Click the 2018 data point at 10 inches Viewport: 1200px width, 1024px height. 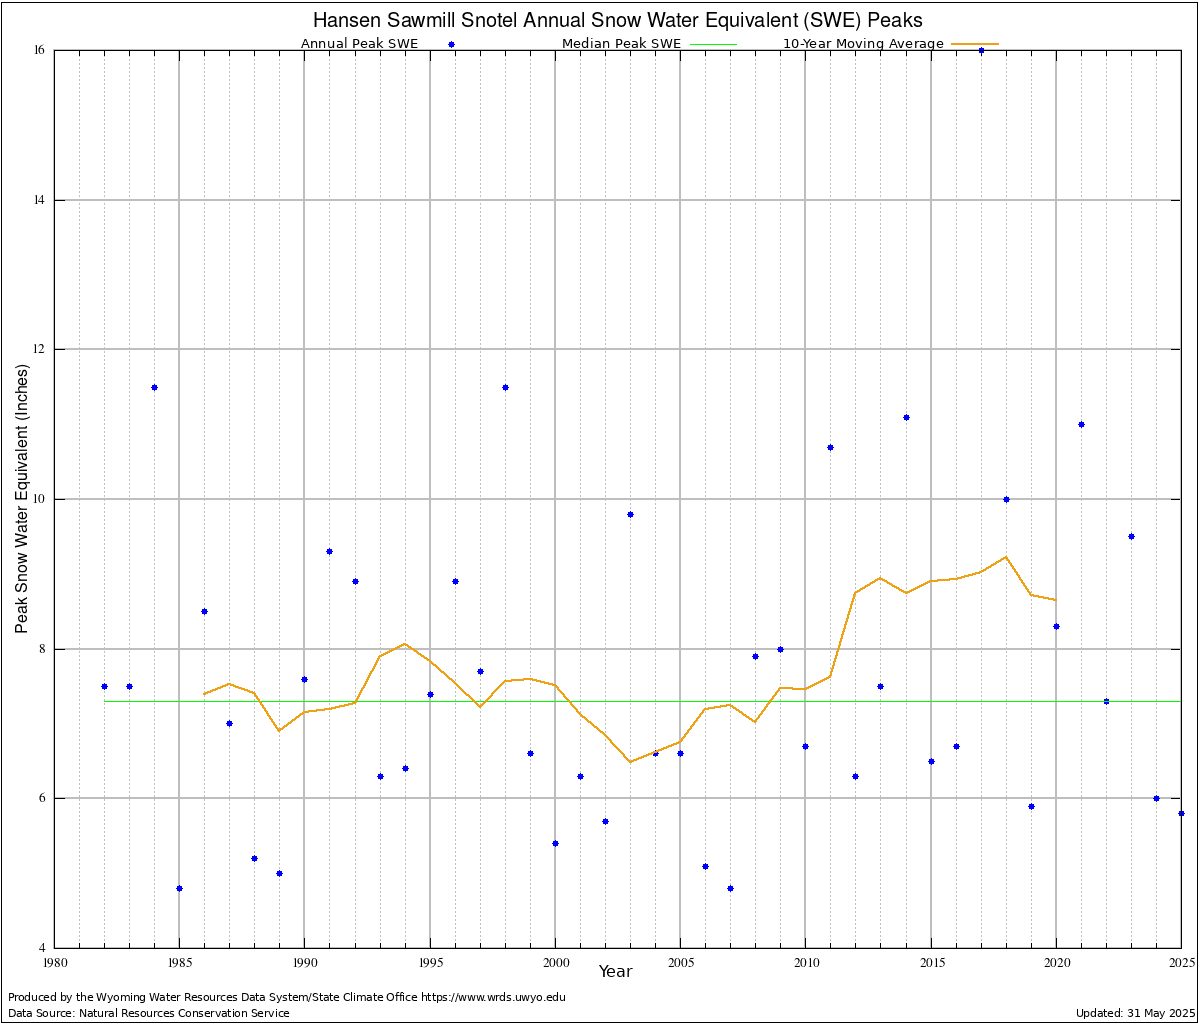pyautogui.click(x=1006, y=499)
